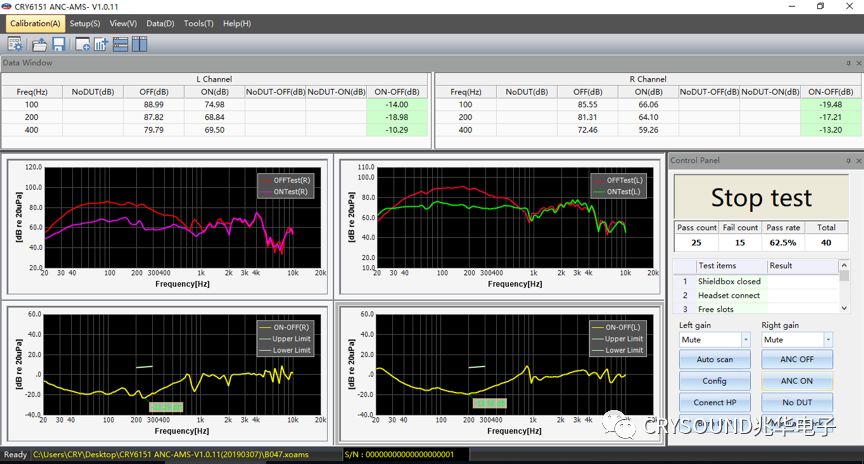Close the Data Window panel
Screen dimensions: 864x464
pyautogui.click(x=857, y=63)
